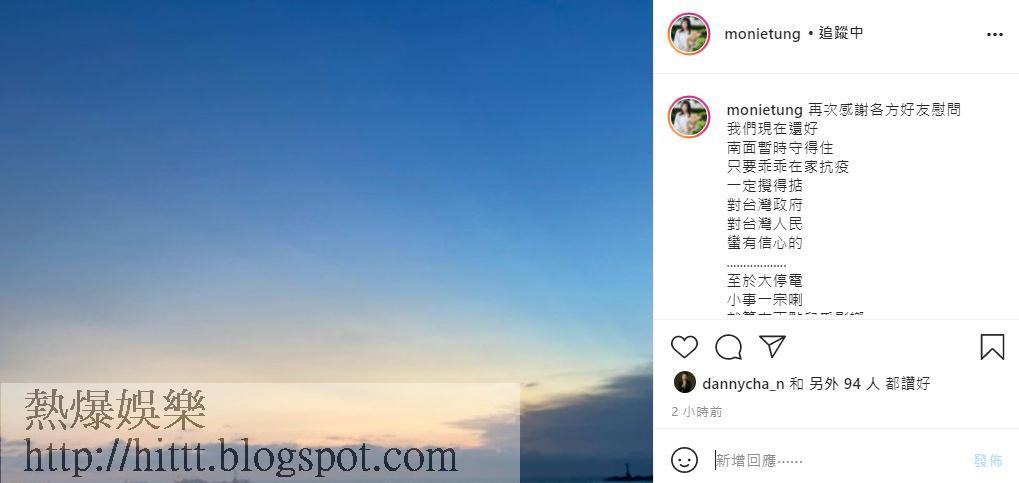Focus the 新增回應 comment input field
The image size is (1019, 483).
(838, 461)
